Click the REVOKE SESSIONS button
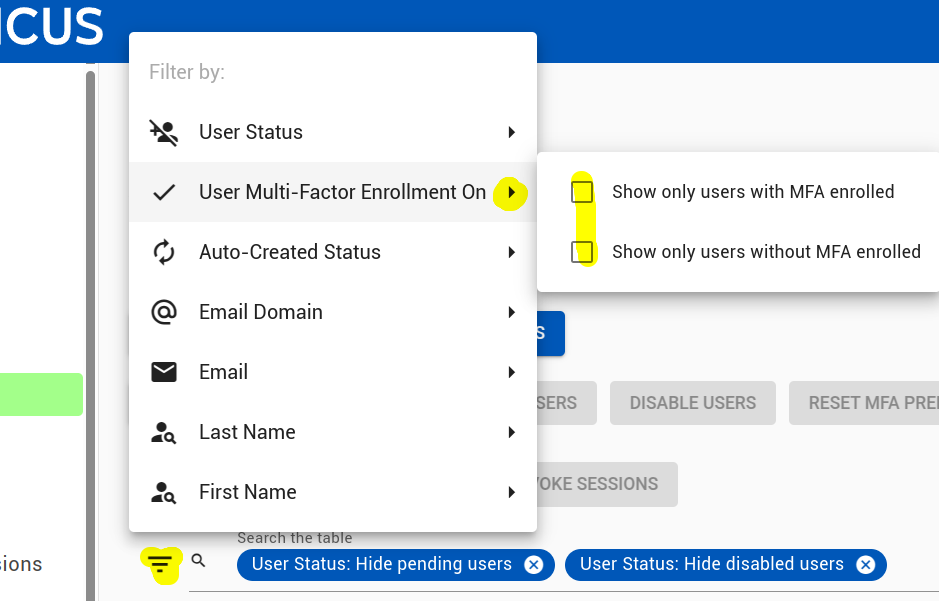939x601 pixels. pos(607,484)
